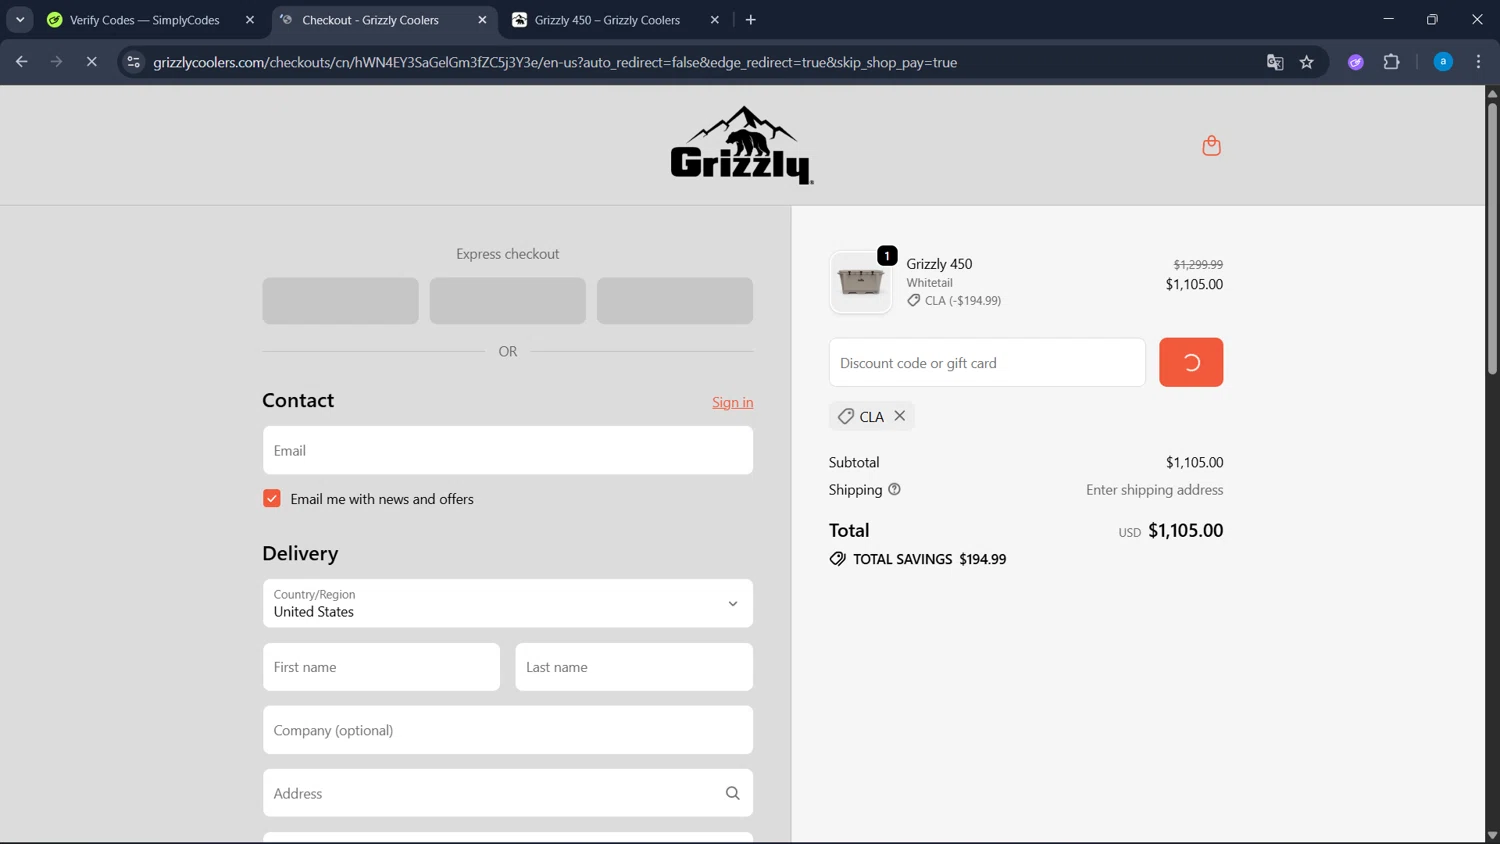Open a new browser tab
Viewport: 1500px width, 844px height.
[x=751, y=20]
